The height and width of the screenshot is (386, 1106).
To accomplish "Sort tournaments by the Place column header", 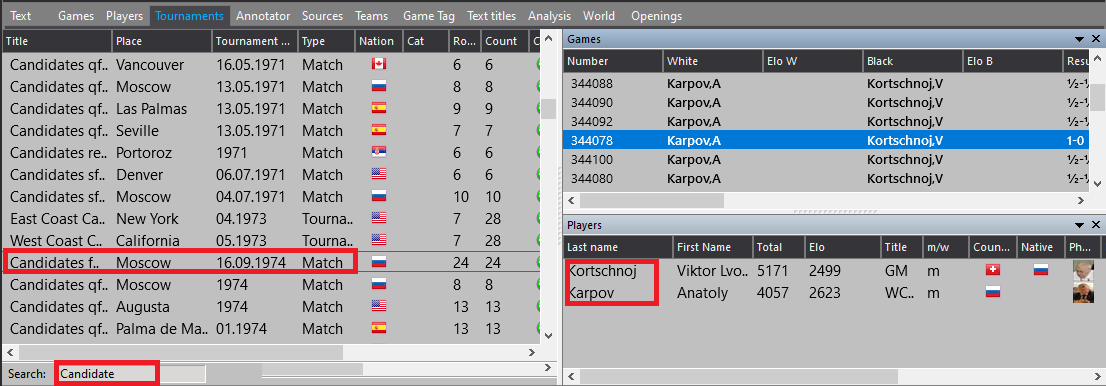I will (x=161, y=41).
